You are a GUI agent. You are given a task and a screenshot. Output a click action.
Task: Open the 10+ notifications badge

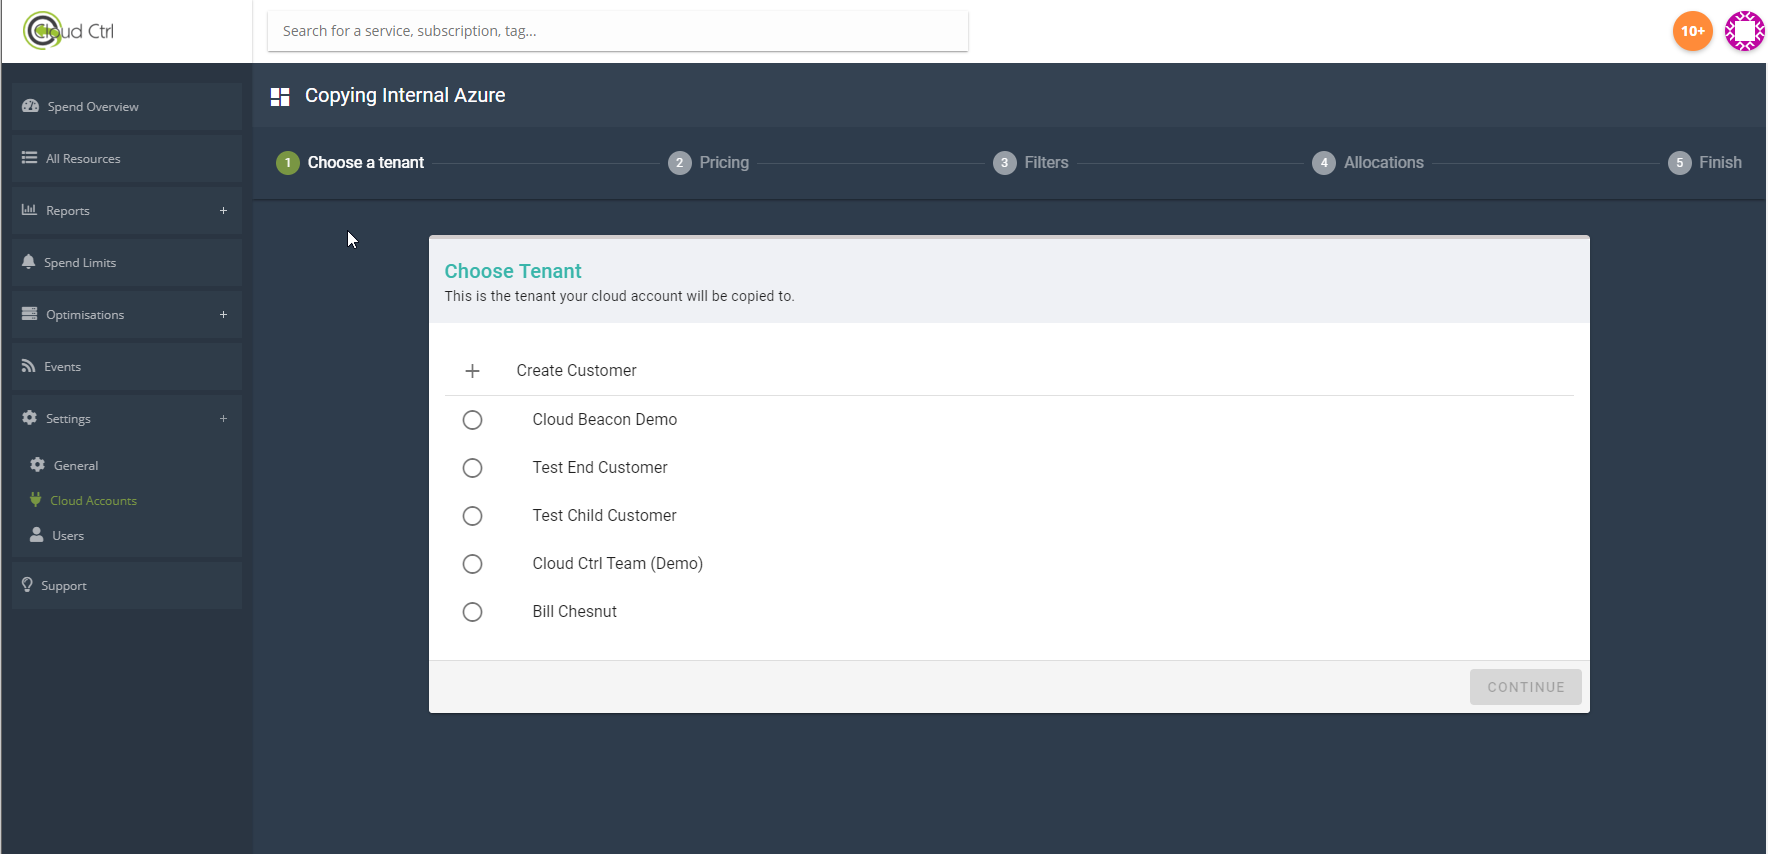pyautogui.click(x=1692, y=31)
